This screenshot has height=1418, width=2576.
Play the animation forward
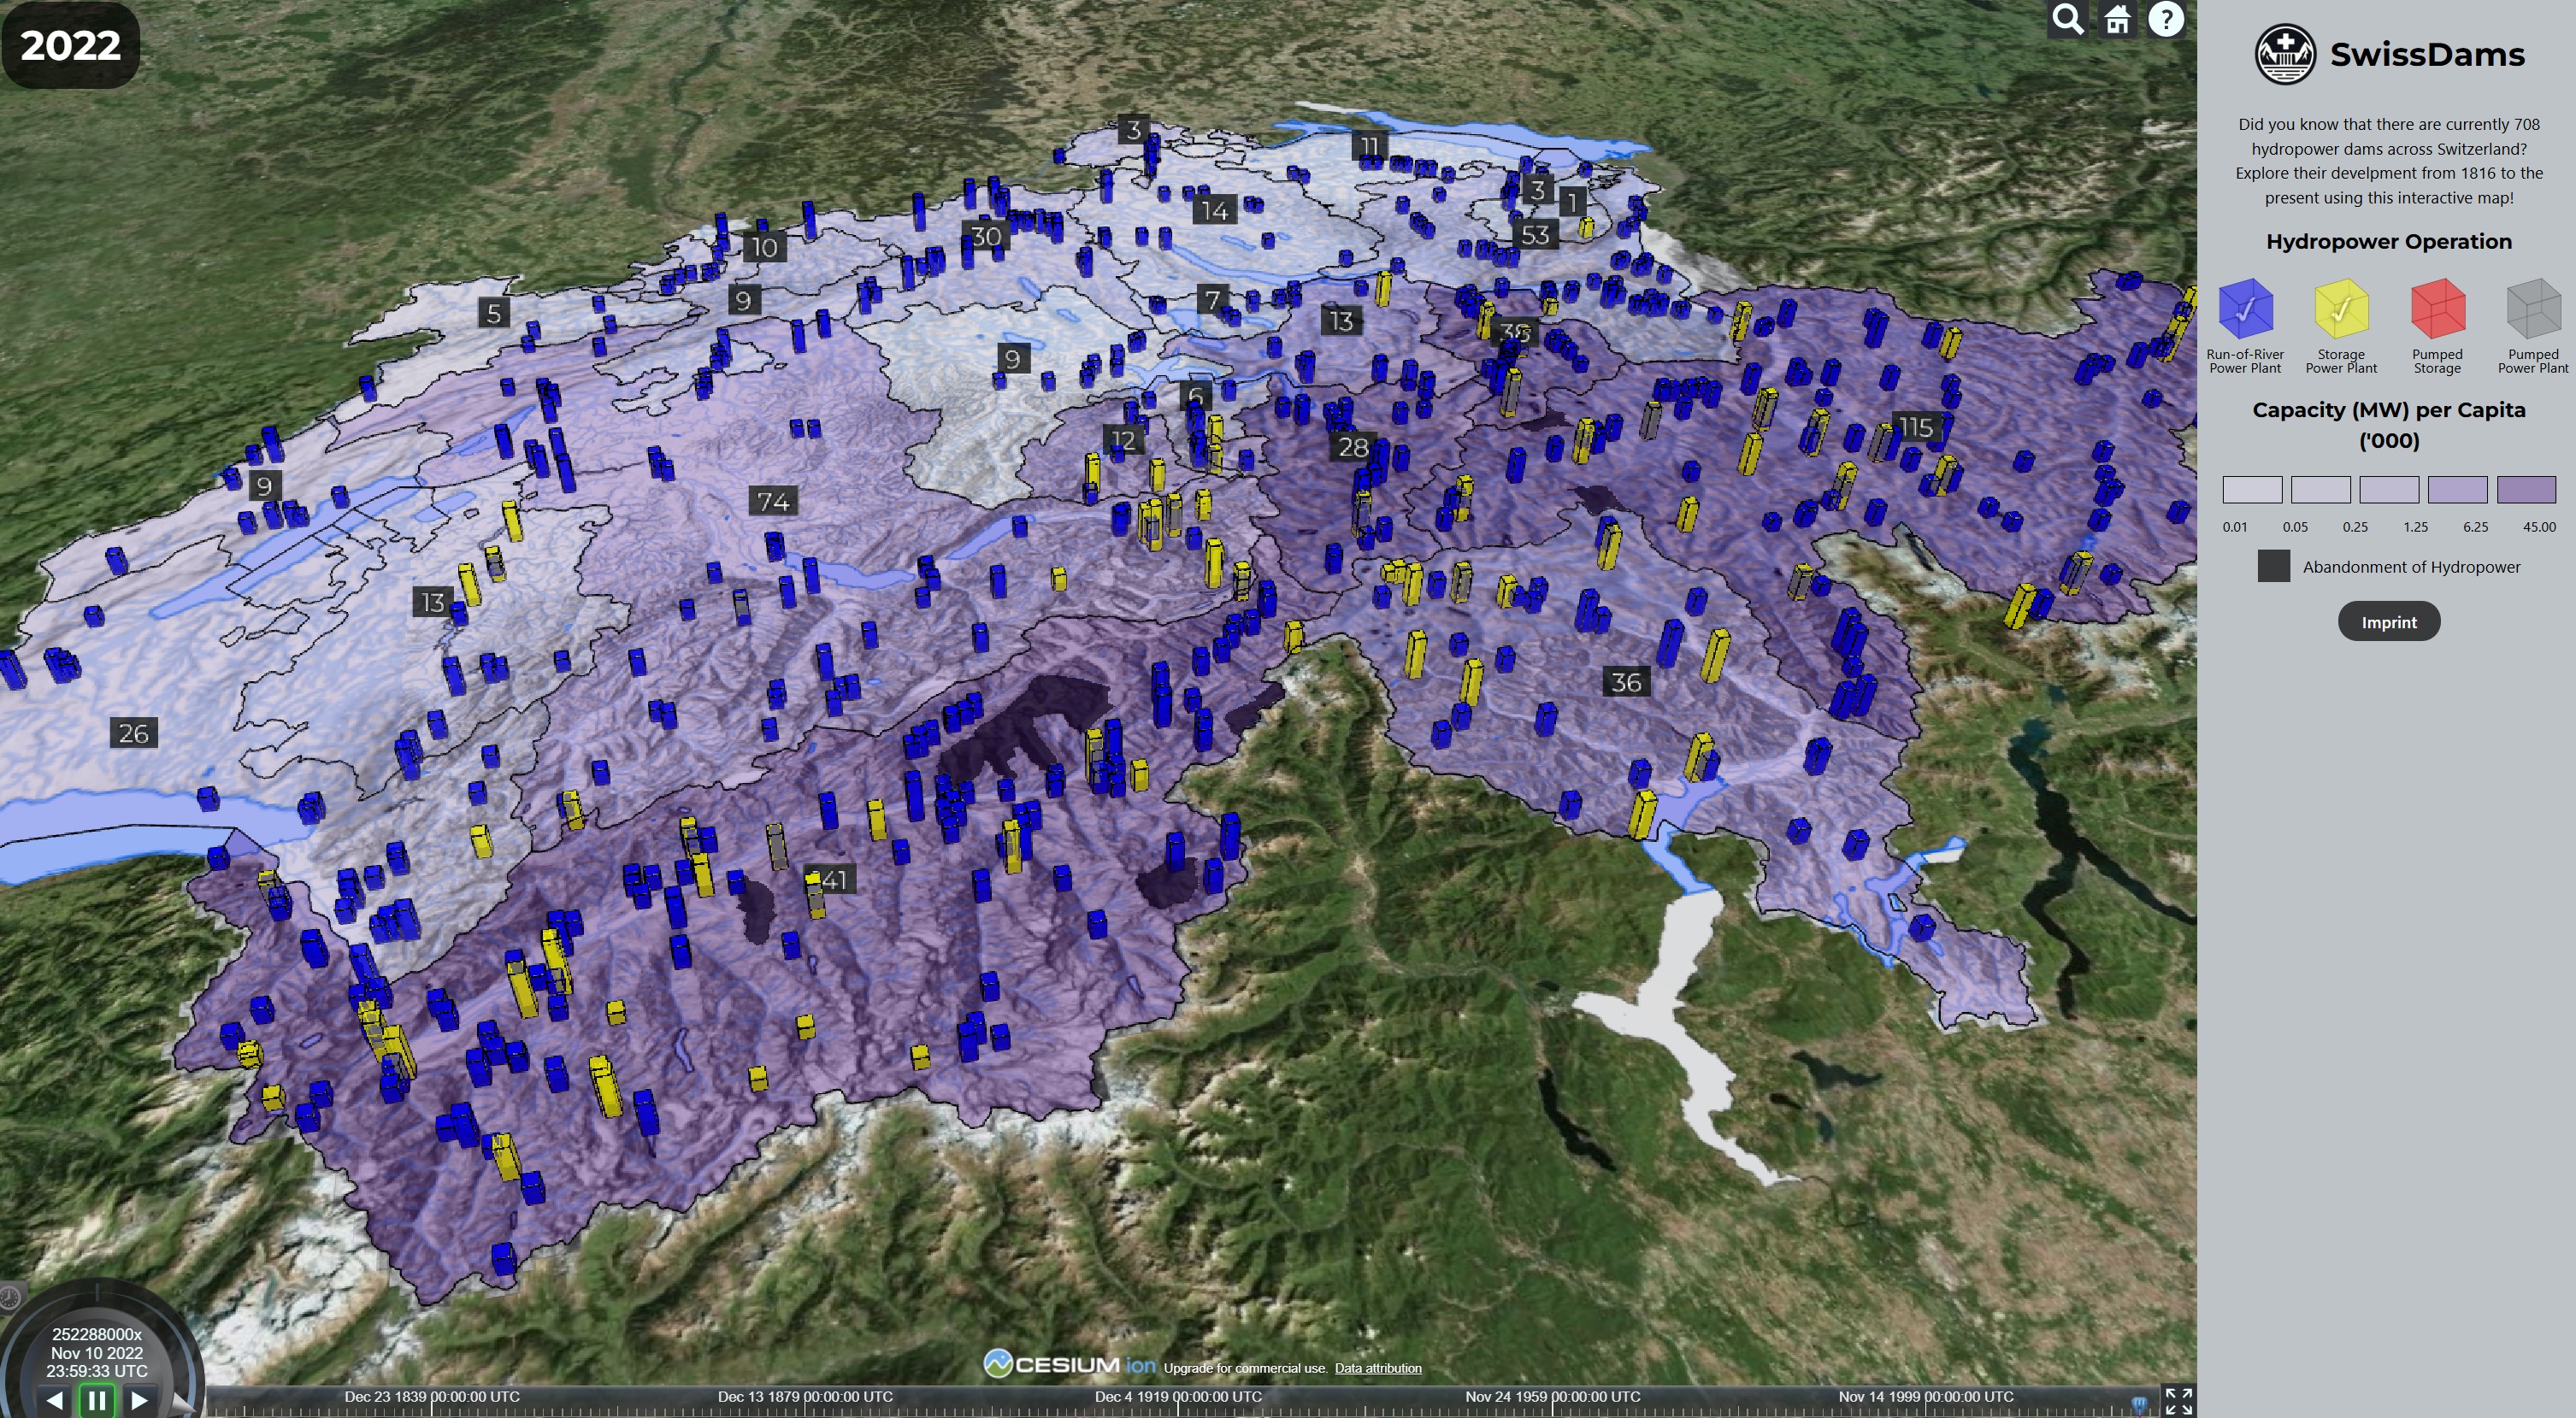tap(139, 1400)
